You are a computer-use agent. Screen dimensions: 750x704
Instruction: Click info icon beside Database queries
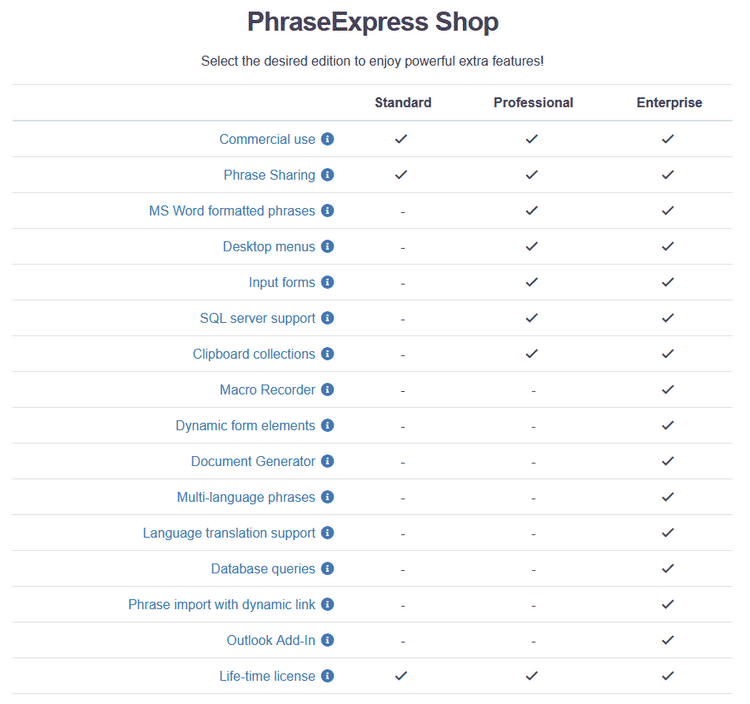pos(328,569)
